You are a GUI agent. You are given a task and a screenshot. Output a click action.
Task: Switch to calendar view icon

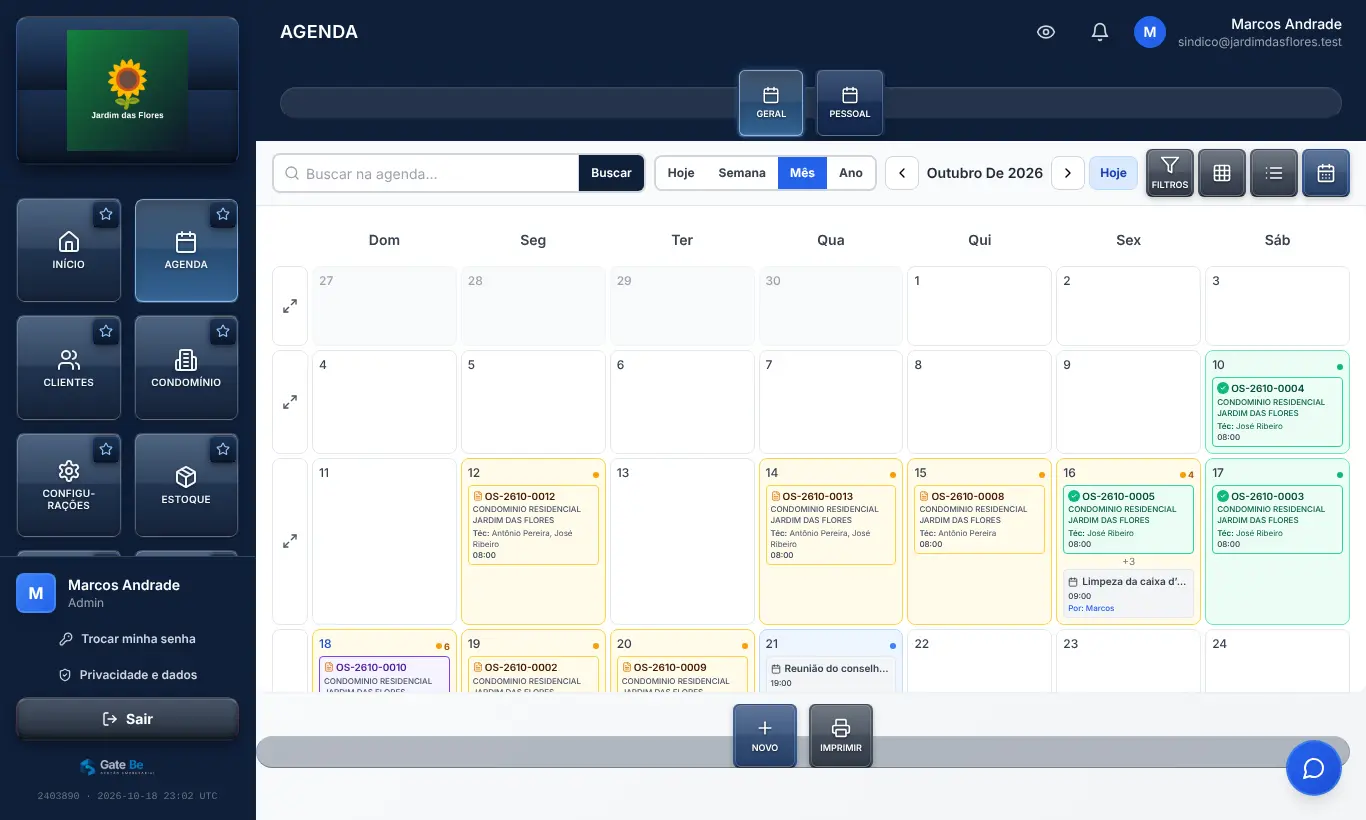pyautogui.click(x=1326, y=173)
